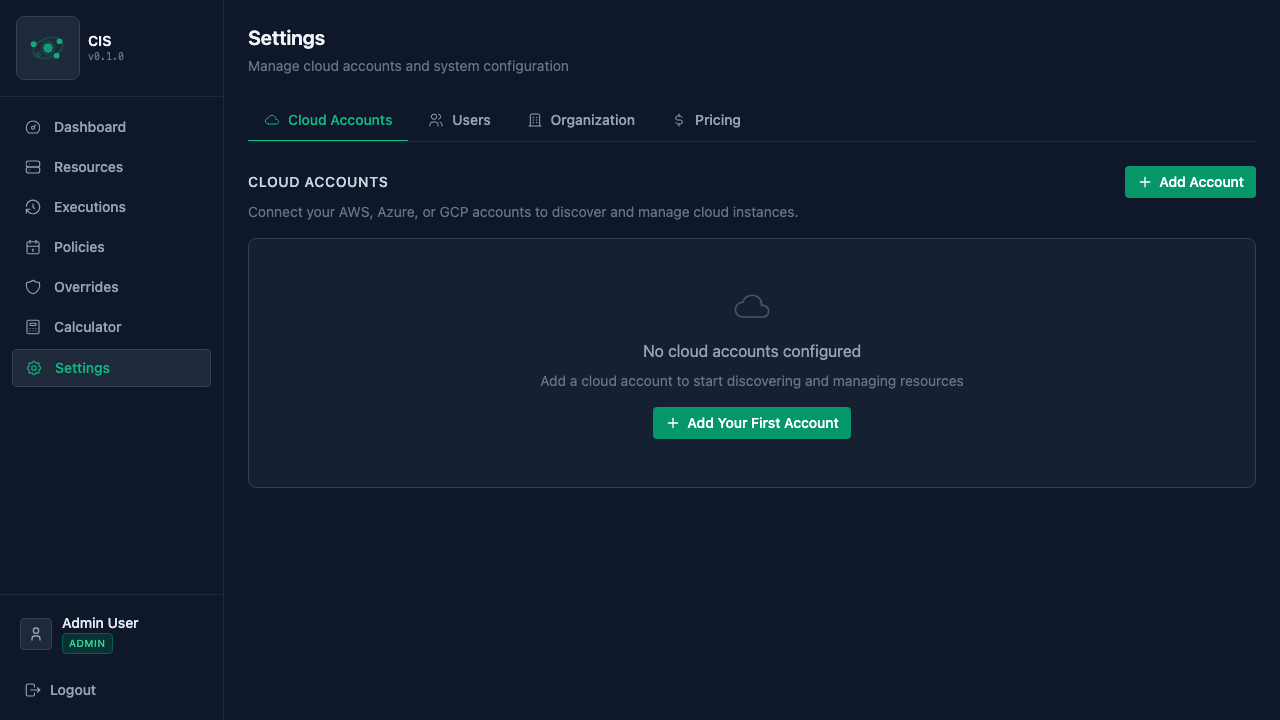Image resolution: width=1280 pixels, height=720 pixels.
Task: Click the Overrides shield icon
Action: point(33,287)
